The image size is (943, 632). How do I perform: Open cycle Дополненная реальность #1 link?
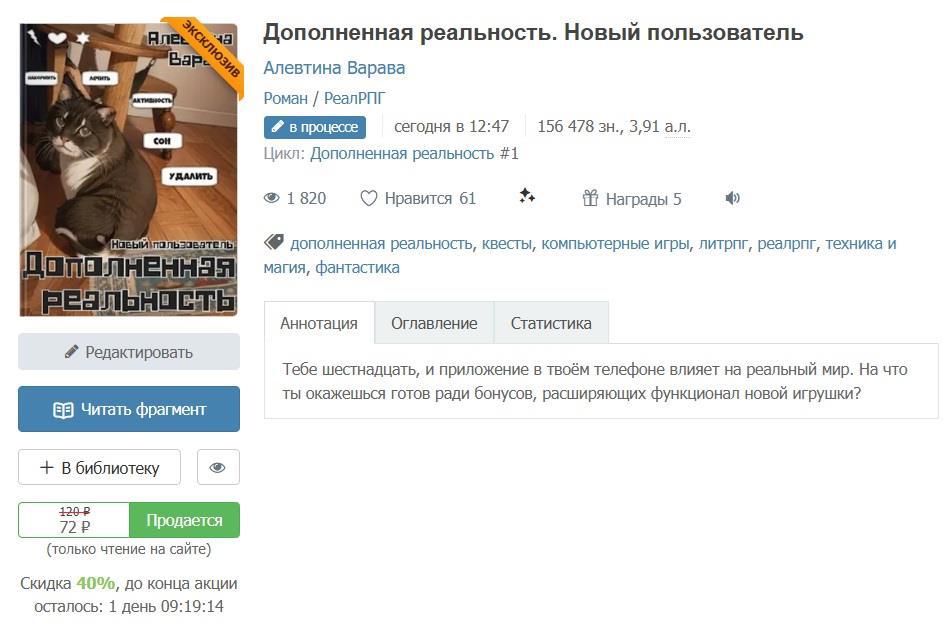pos(414,154)
